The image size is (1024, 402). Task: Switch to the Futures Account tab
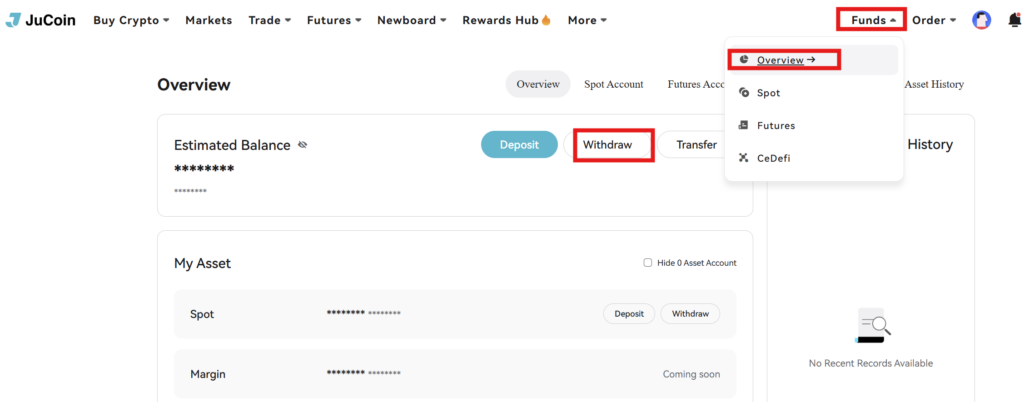pyautogui.click(x=696, y=84)
